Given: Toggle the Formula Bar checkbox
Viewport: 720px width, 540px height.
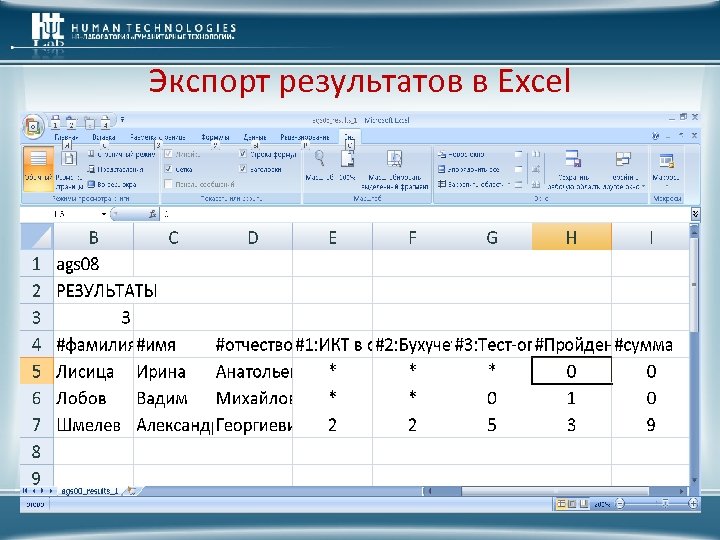Looking at the screenshot, I should [x=243, y=154].
